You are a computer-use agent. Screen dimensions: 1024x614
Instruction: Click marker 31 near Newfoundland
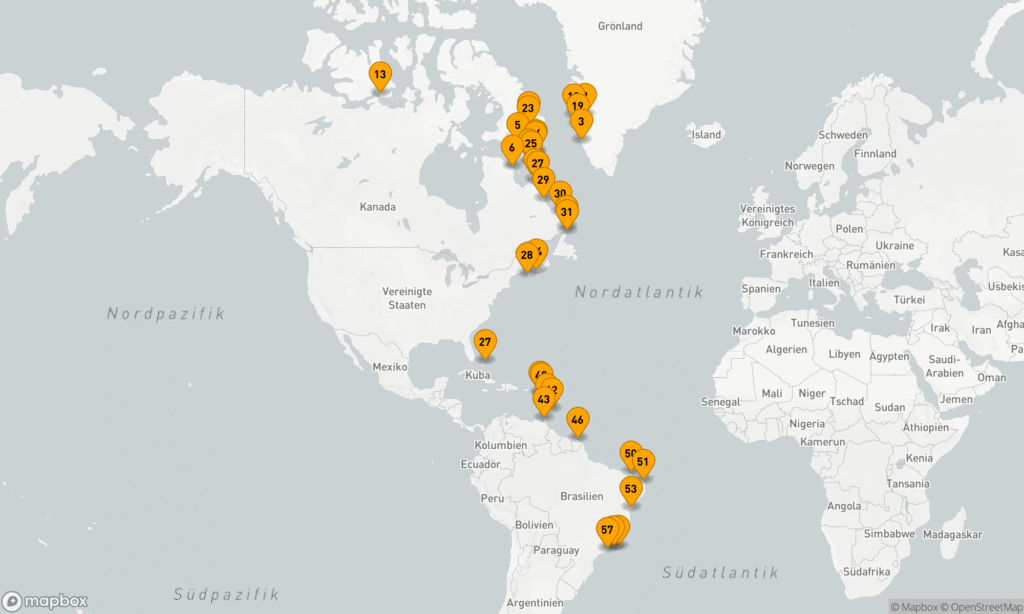coord(567,211)
